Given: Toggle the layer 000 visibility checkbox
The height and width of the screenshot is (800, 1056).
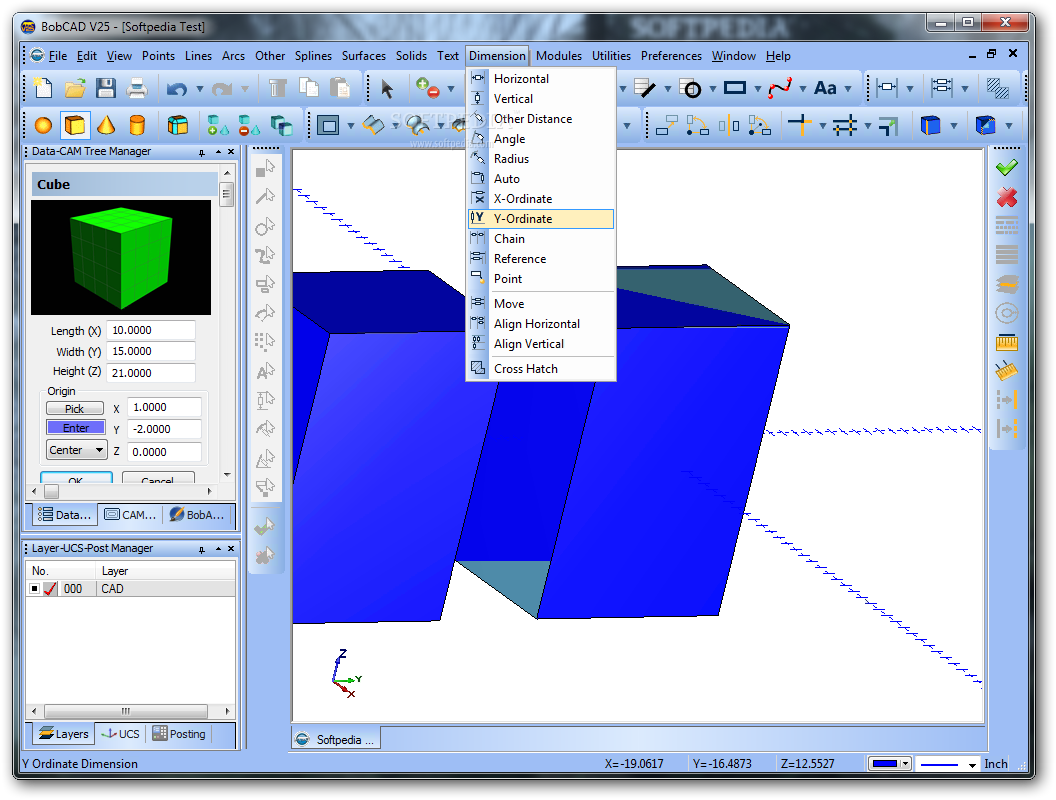Looking at the screenshot, I should pos(34,589).
